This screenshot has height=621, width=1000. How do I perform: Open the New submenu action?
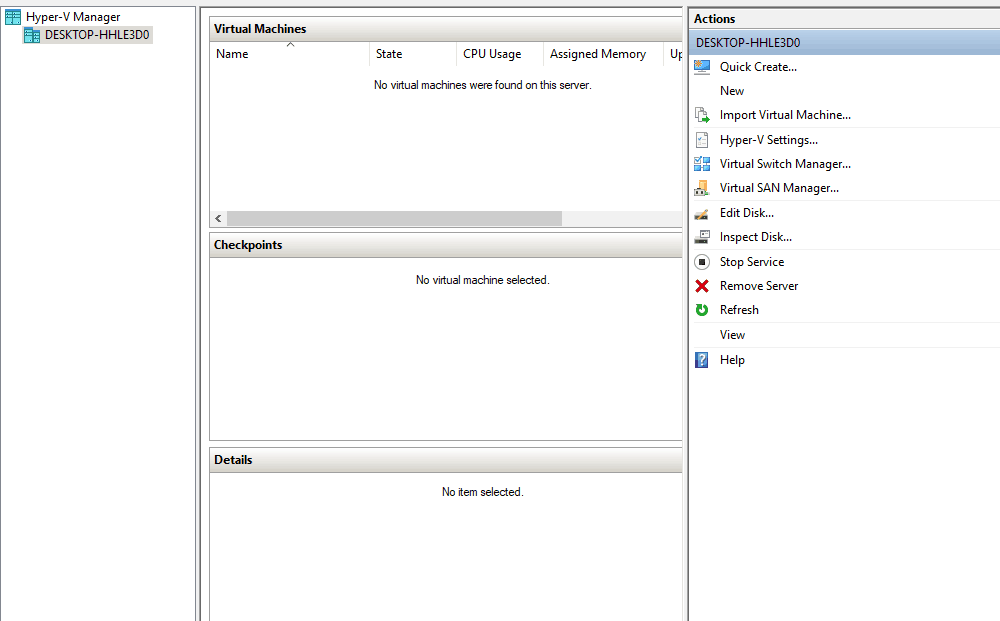pos(732,91)
